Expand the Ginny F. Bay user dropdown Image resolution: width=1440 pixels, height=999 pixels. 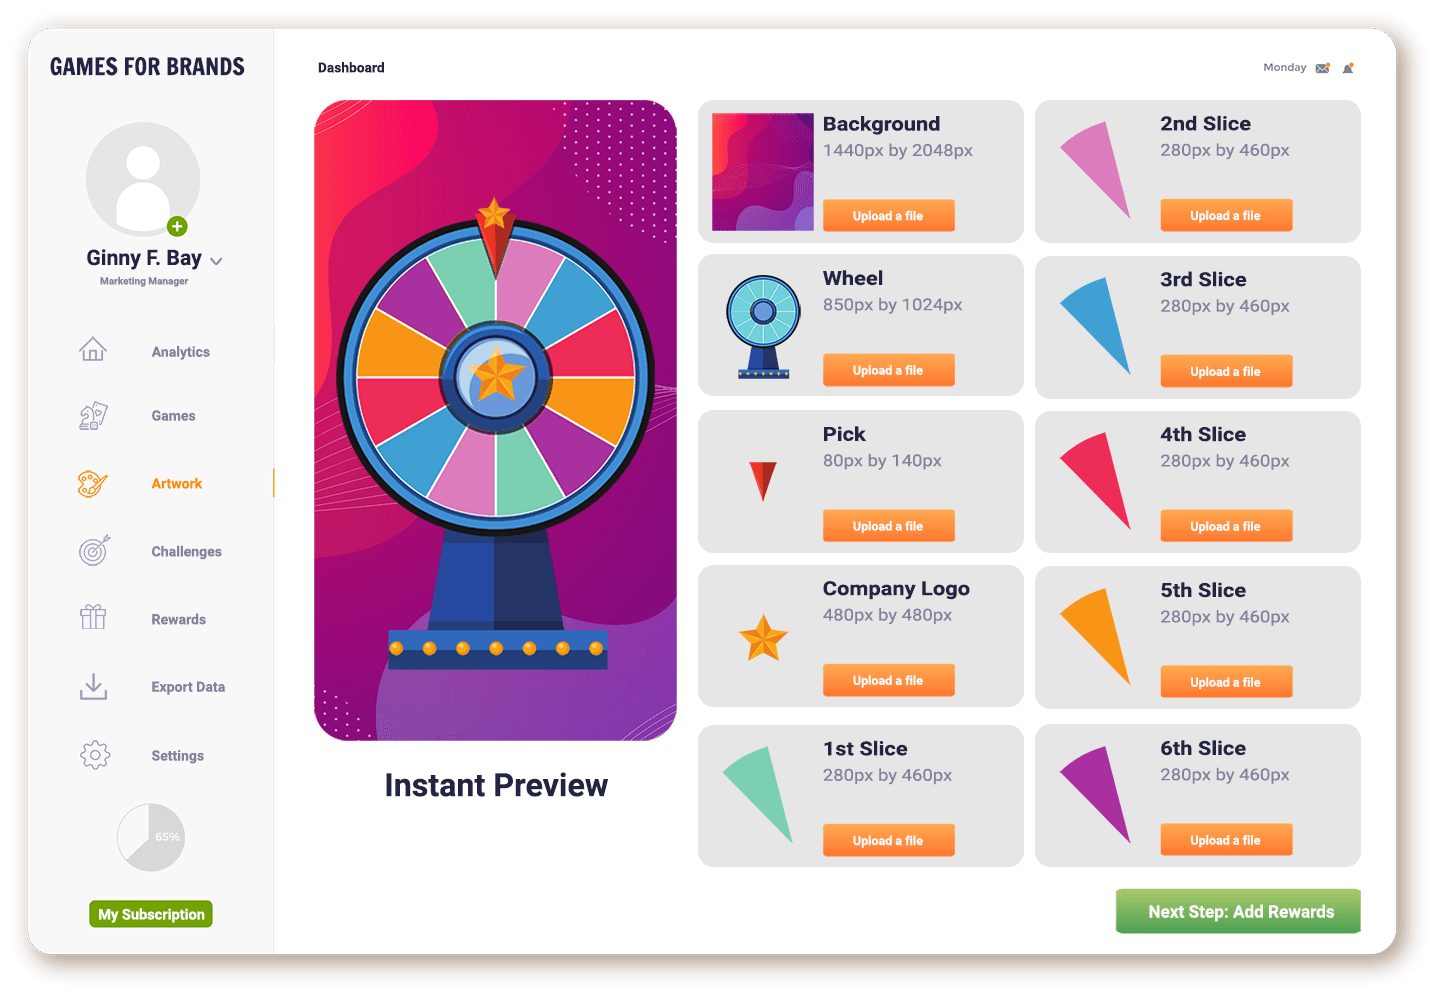[216, 261]
